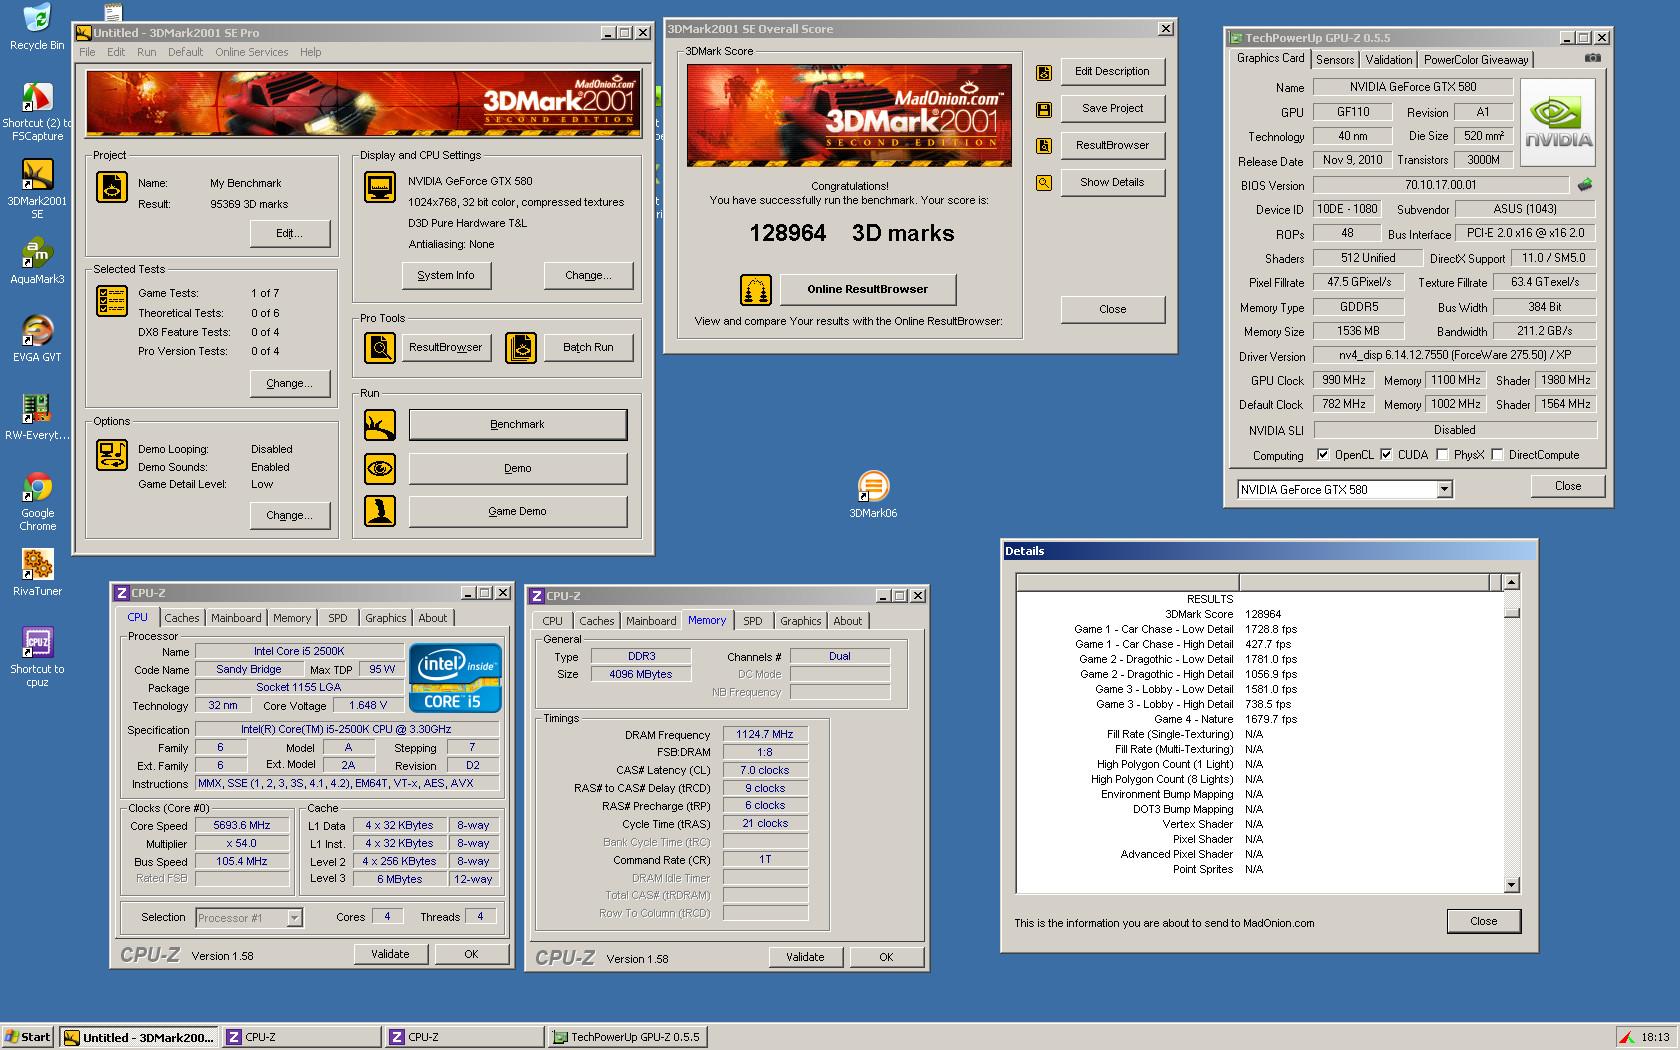
Task: Open the Windows Start button
Action: pyautogui.click(x=28, y=1037)
